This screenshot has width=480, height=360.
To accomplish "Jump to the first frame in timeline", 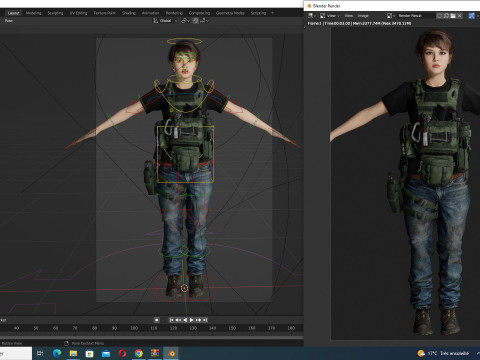I will coord(171,320).
